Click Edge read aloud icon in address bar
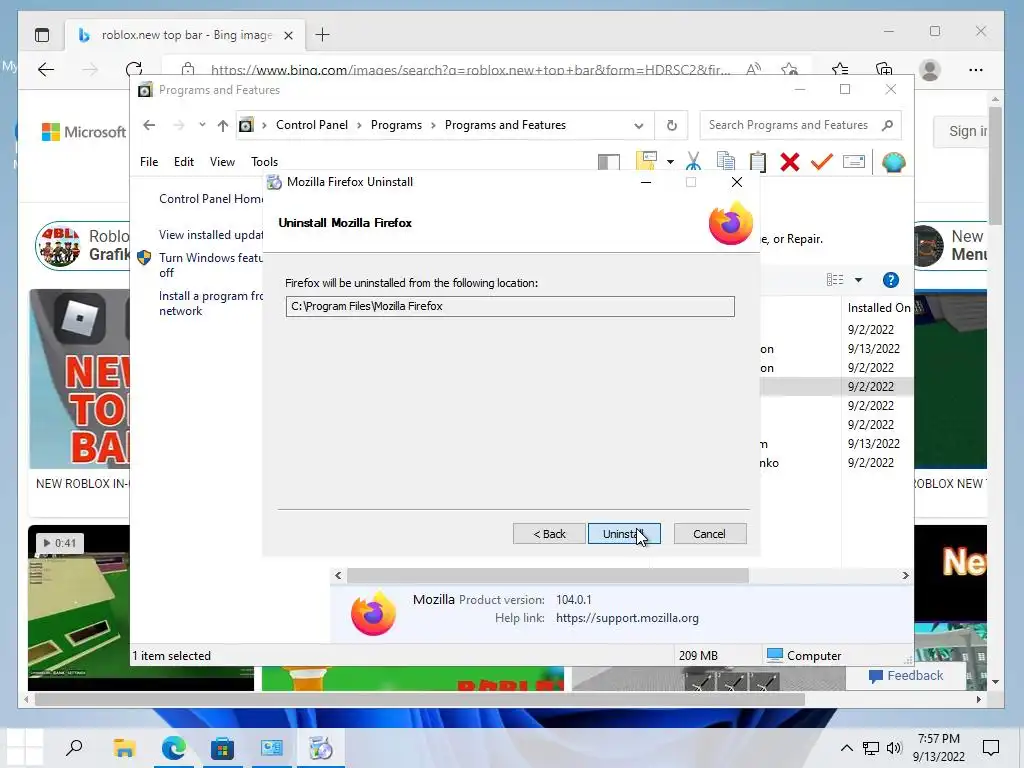The width and height of the screenshot is (1024, 768). (x=753, y=69)
